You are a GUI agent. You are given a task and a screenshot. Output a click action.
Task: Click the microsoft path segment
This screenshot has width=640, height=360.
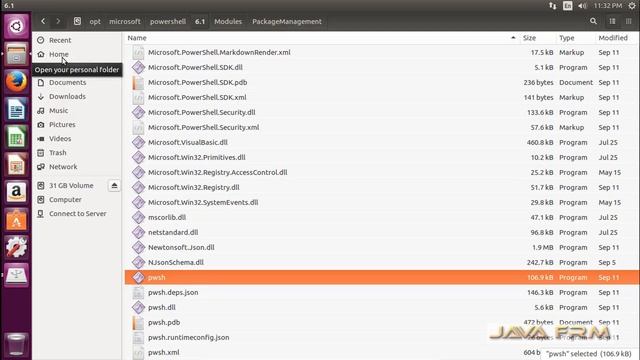pos(124,22)
